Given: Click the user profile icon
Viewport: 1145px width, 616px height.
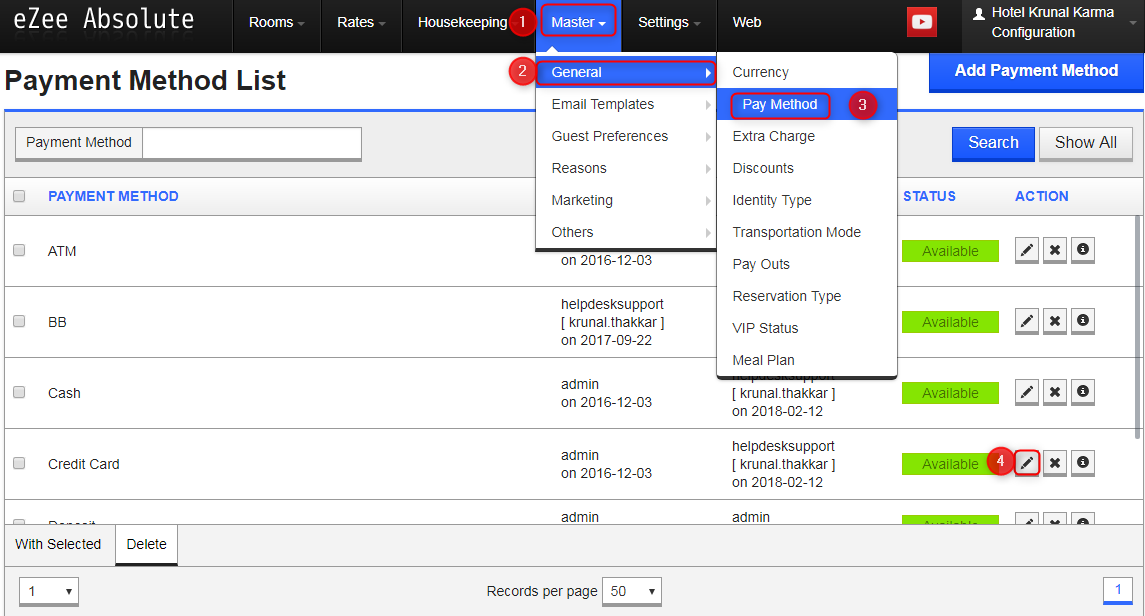Looking at the screenshot, I should [x=979, y=13].
